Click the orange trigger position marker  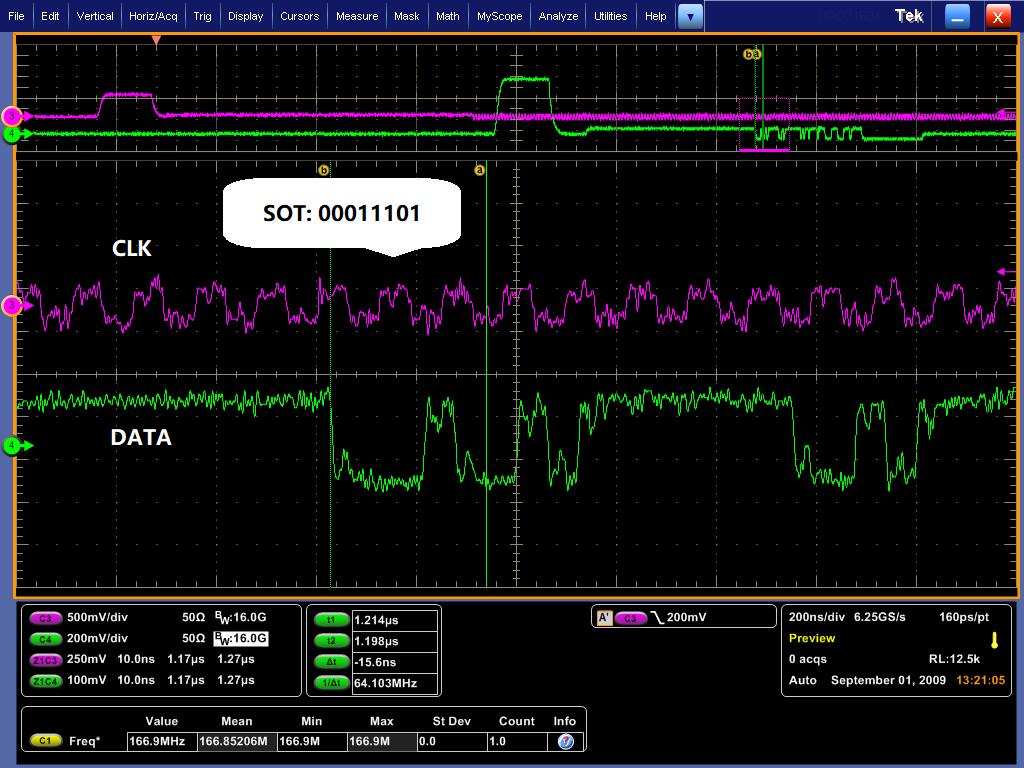(x=156, y=40)
